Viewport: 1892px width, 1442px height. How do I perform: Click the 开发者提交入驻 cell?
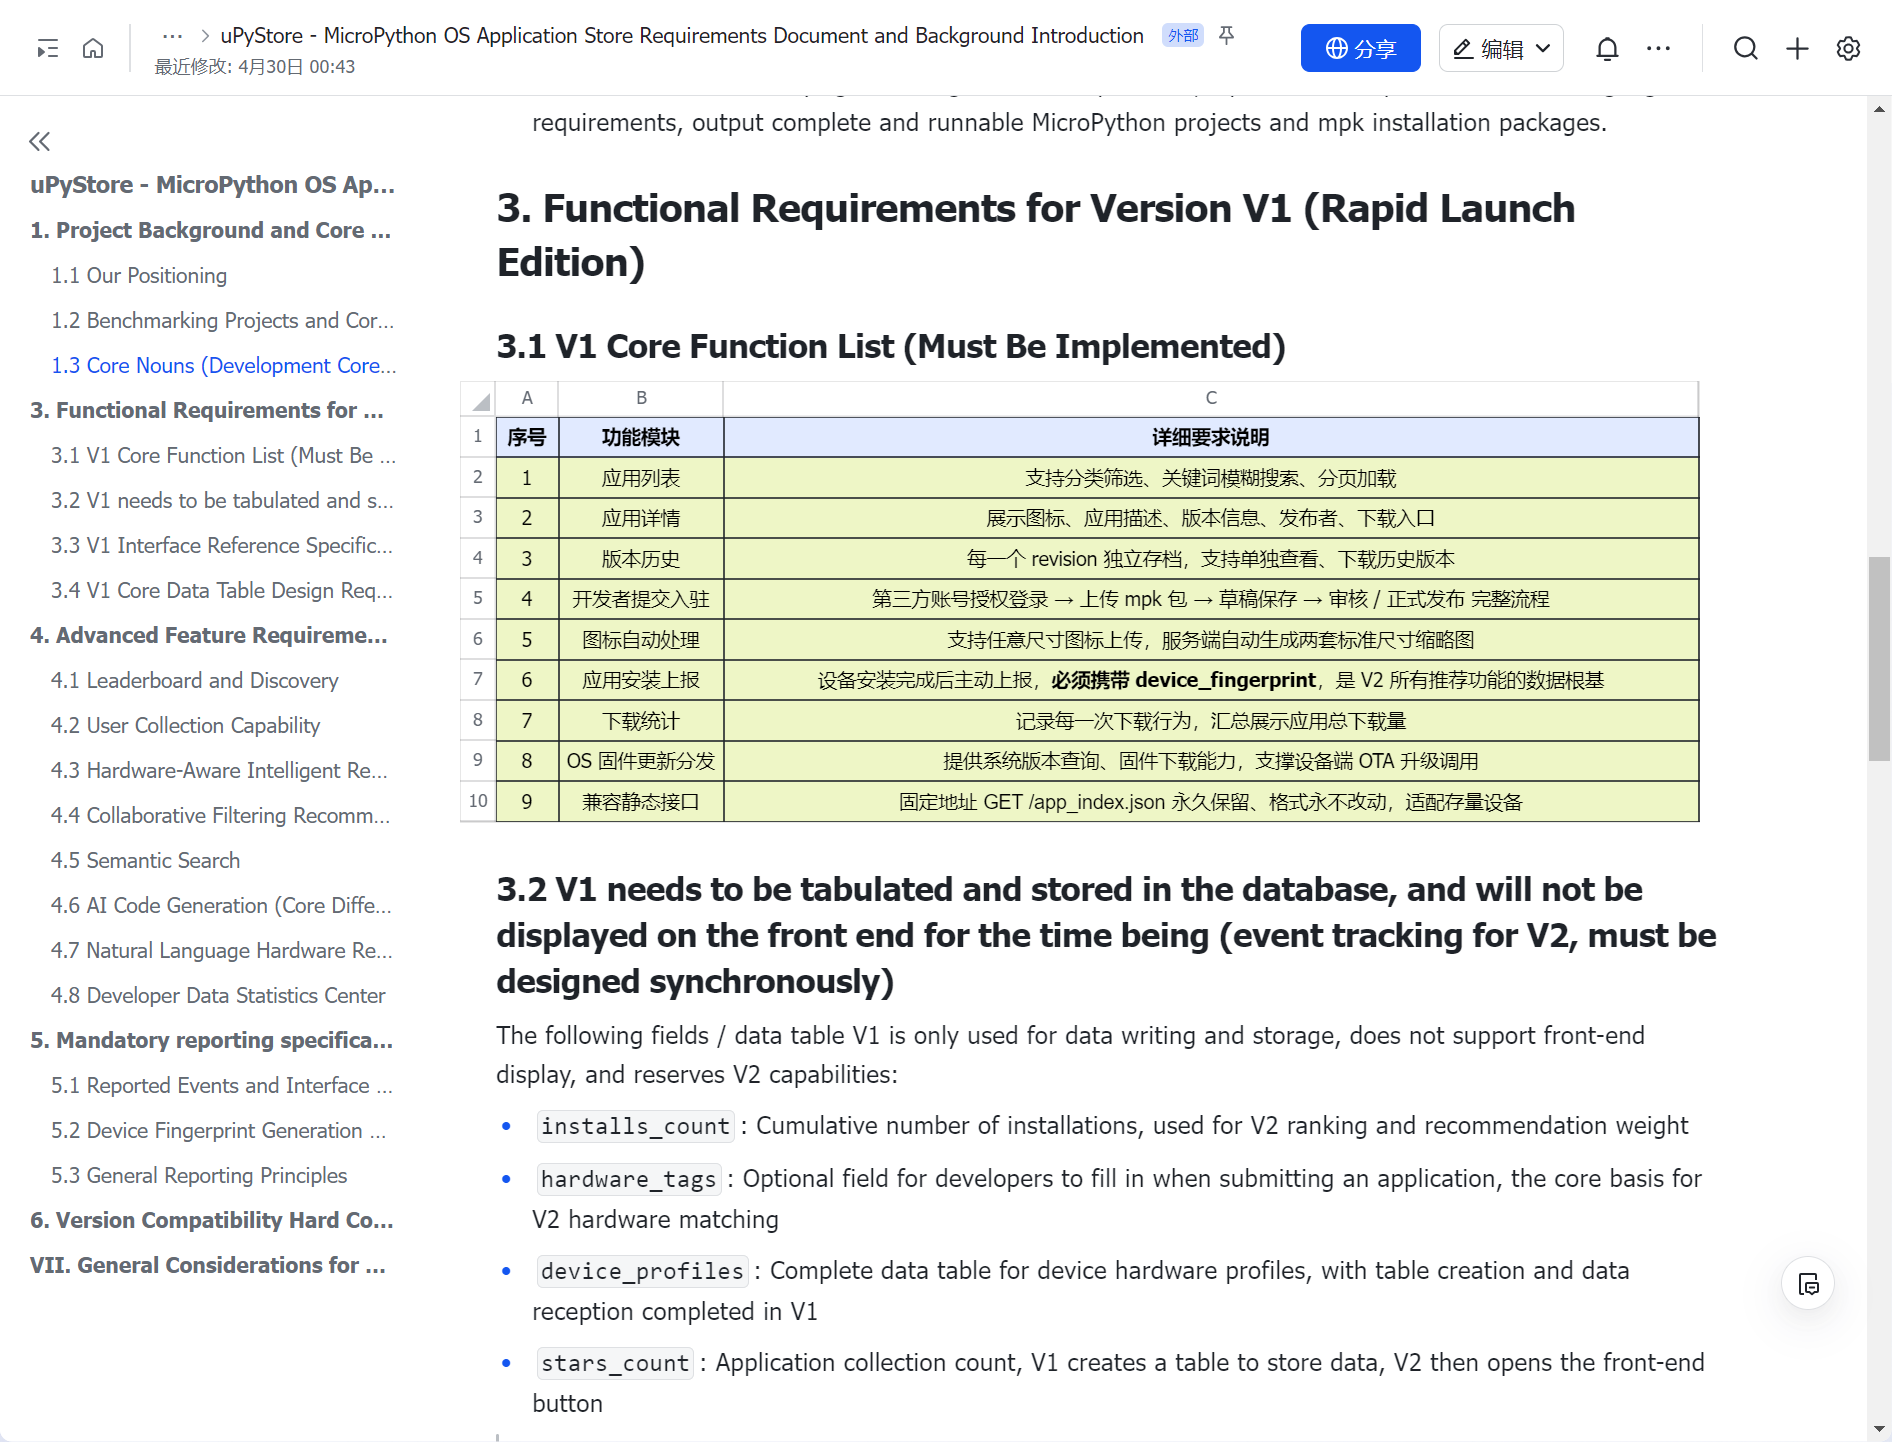pyautogui.click(x=641, y=599)
